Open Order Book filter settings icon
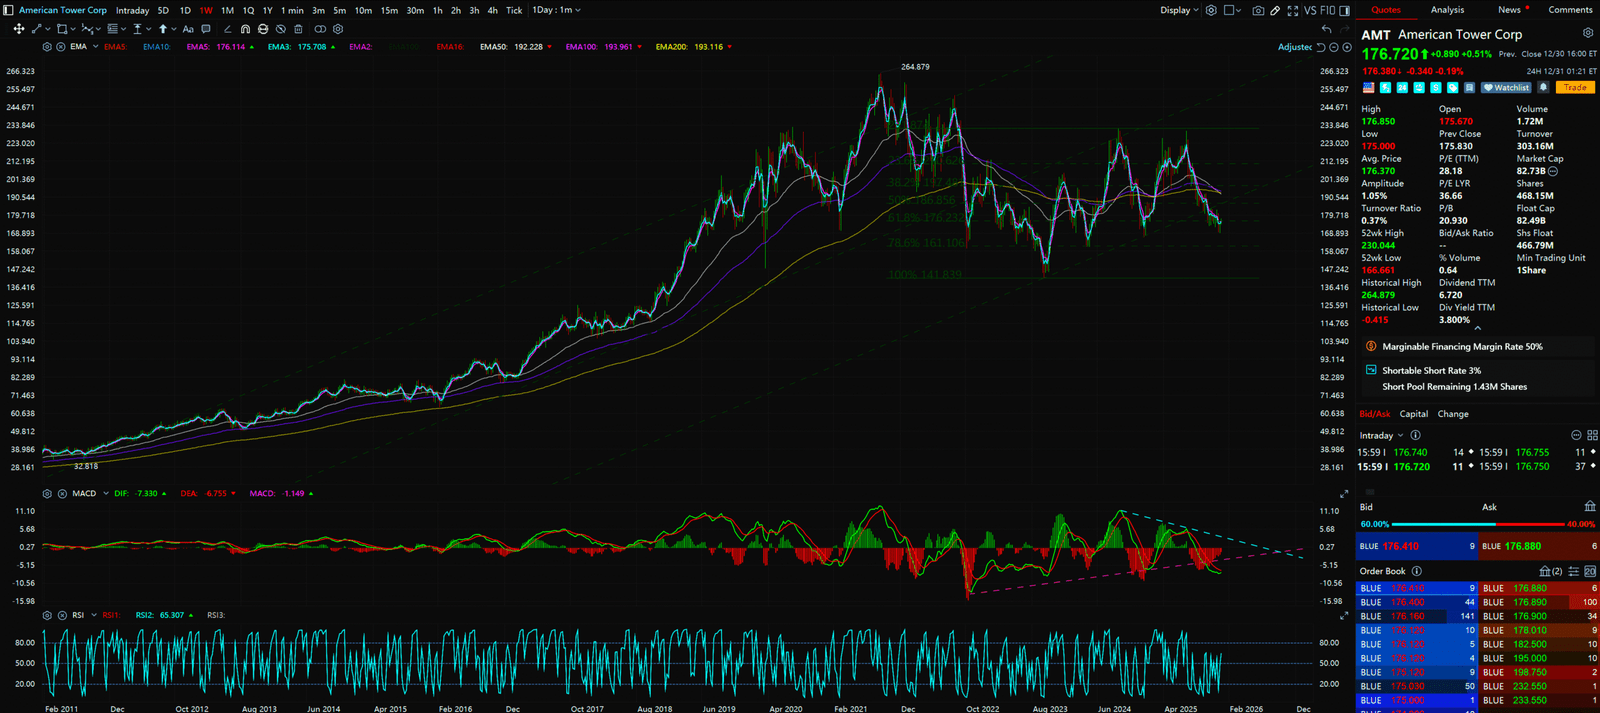 click(1574, 571)
